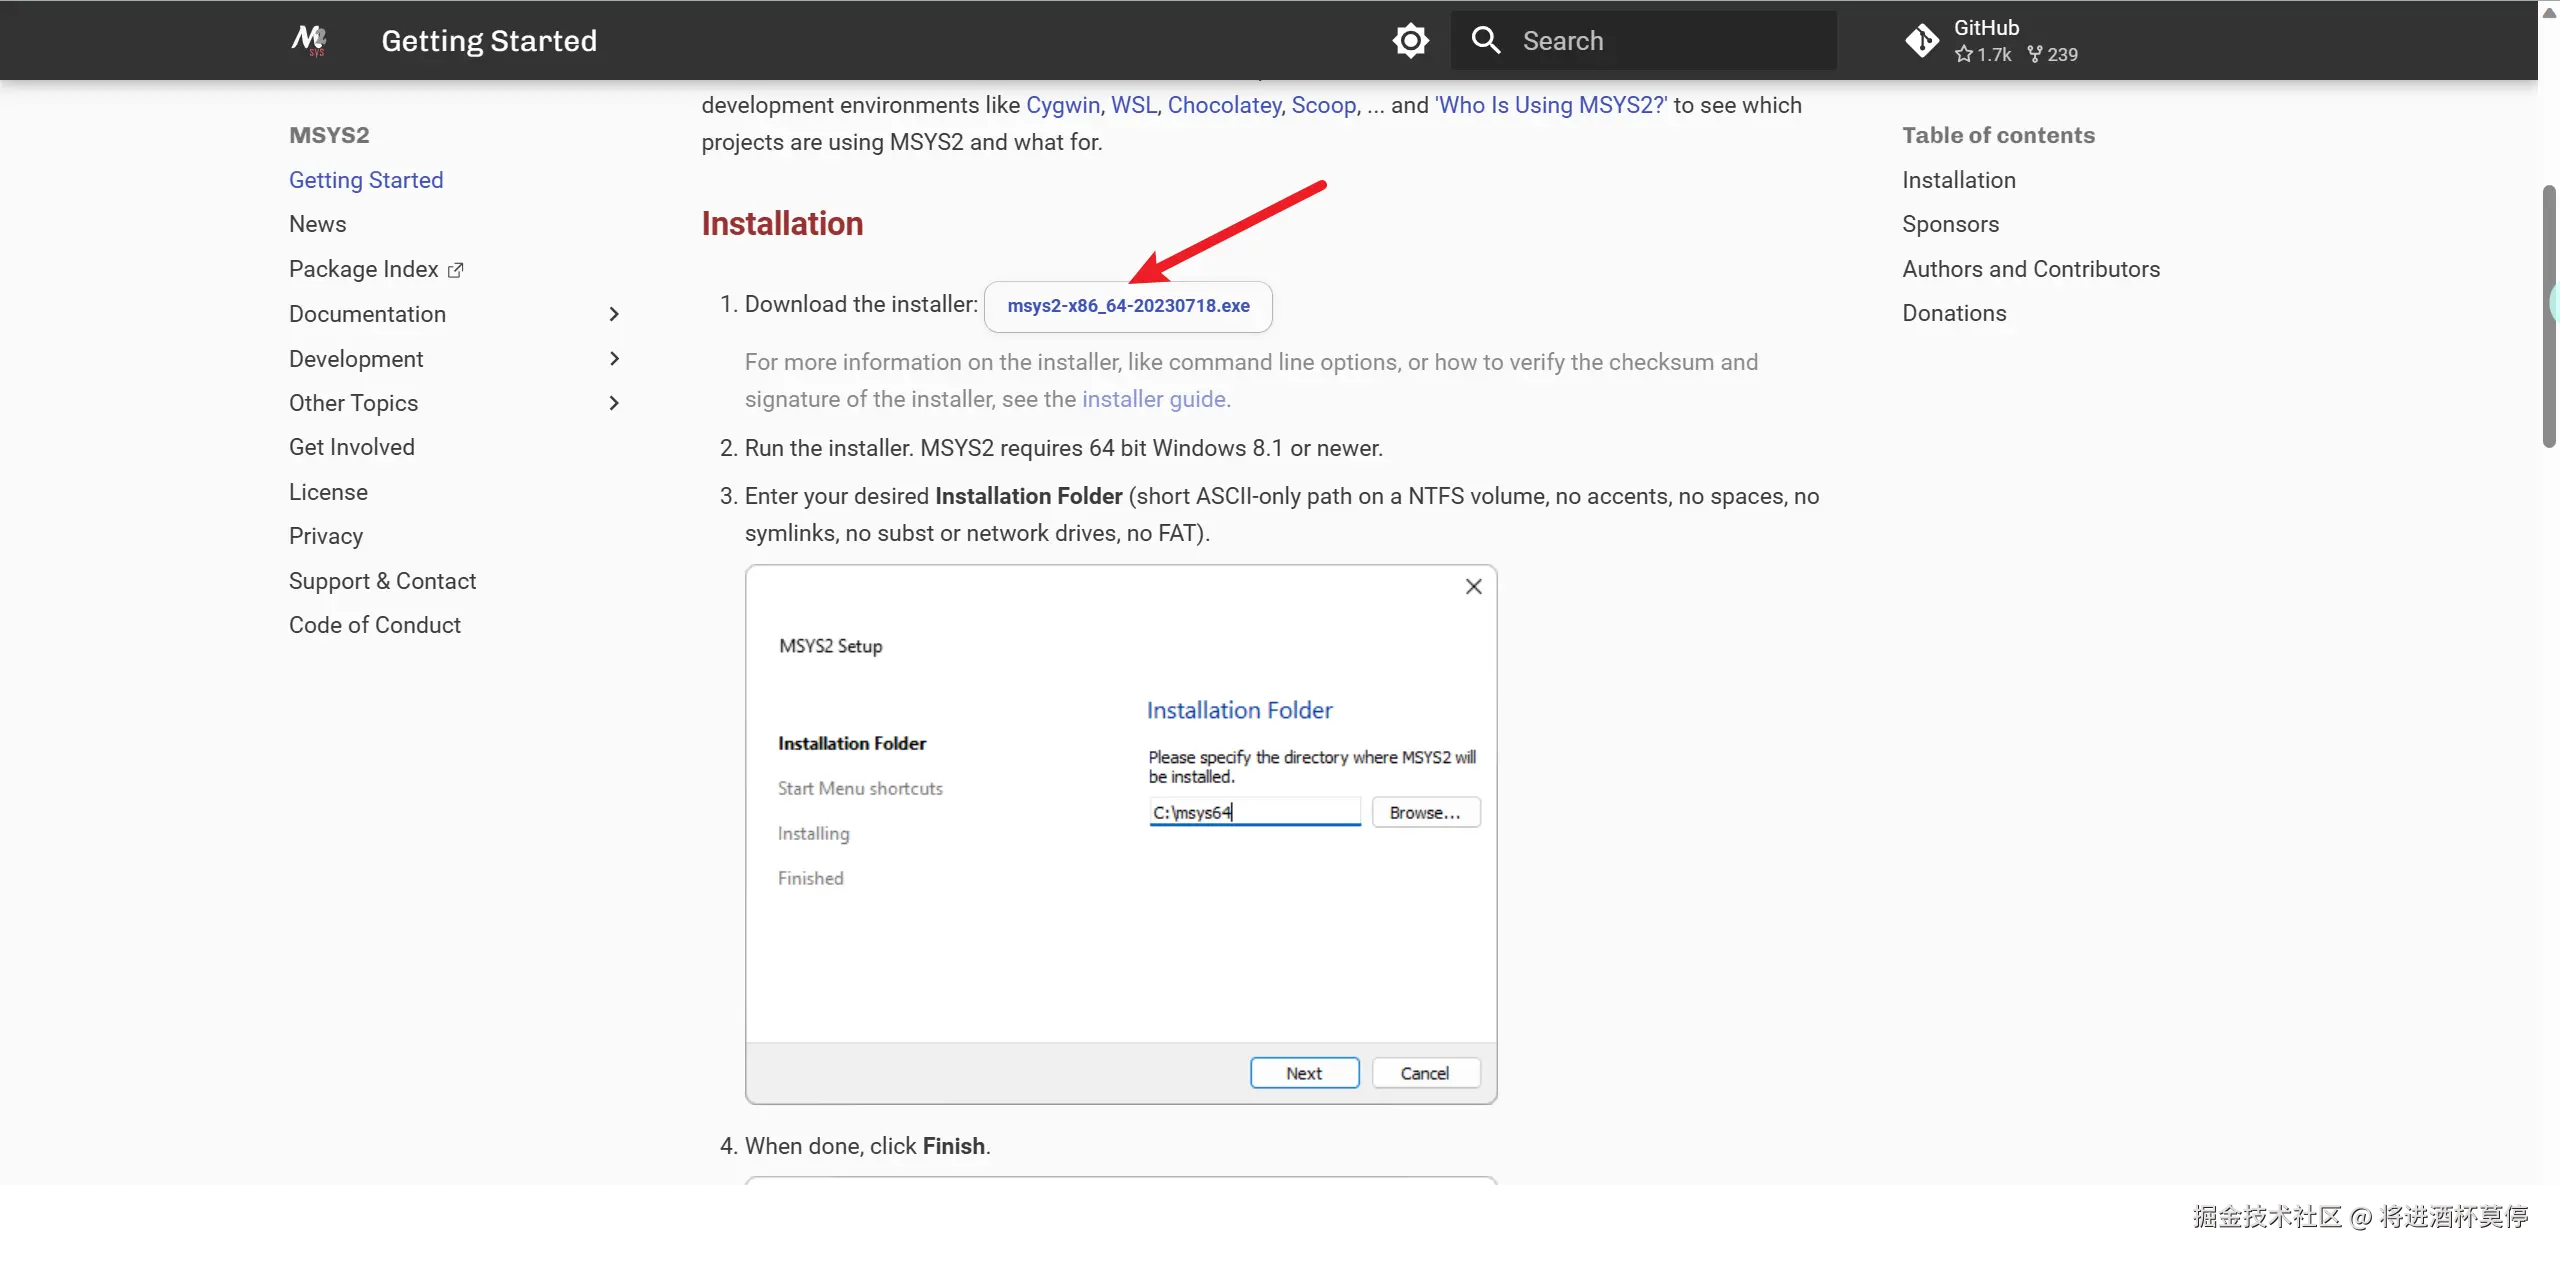Select Get Involved in sidebar
Image resolution: width=2560 pixels, height=1262 pixels.
351,447
